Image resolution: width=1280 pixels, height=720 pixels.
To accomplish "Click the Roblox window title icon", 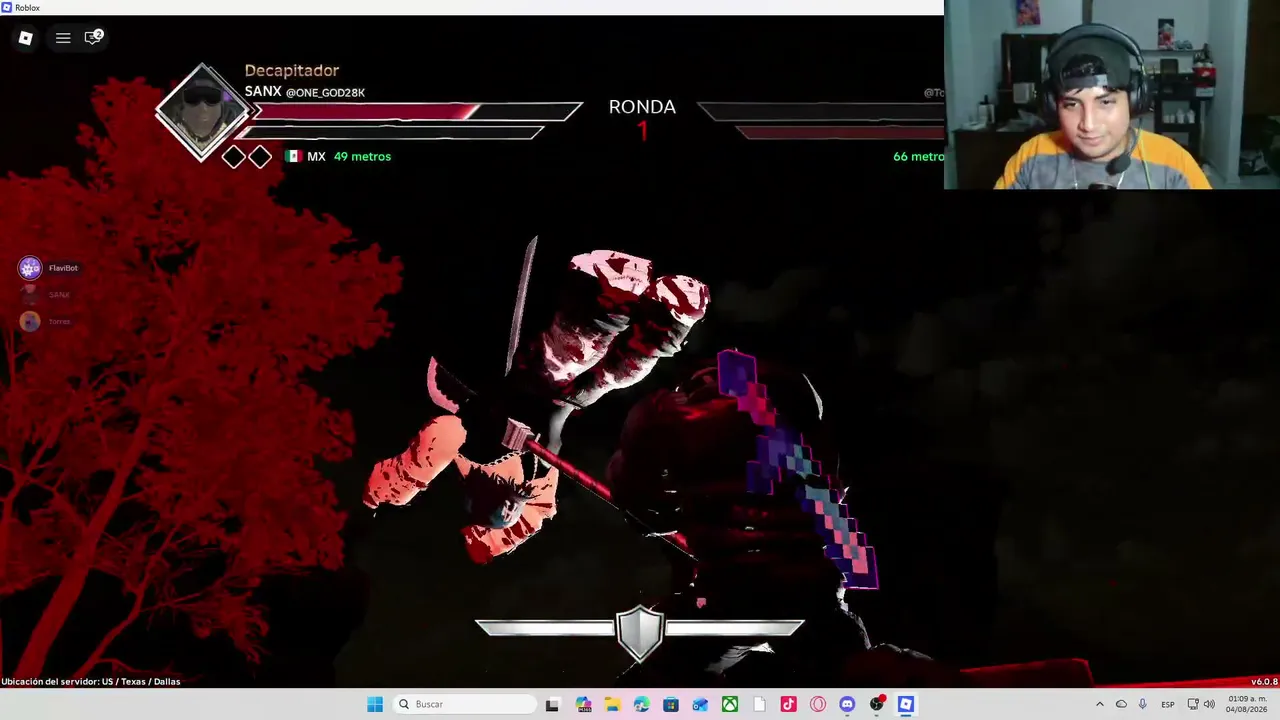I will tap(7, 7).
